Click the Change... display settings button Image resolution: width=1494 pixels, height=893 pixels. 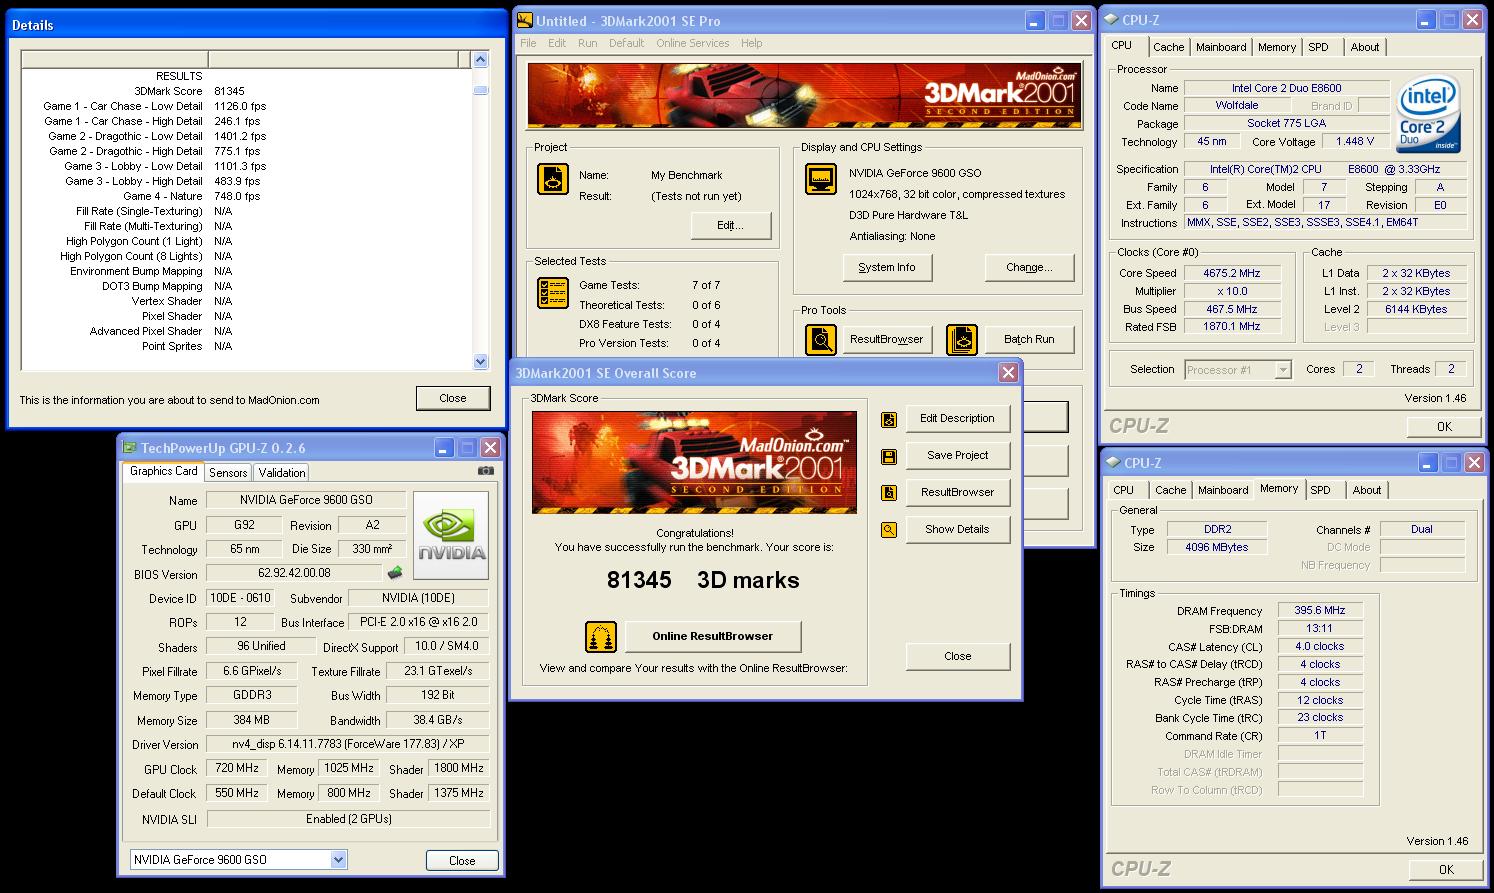click(x=1029, y=267)
